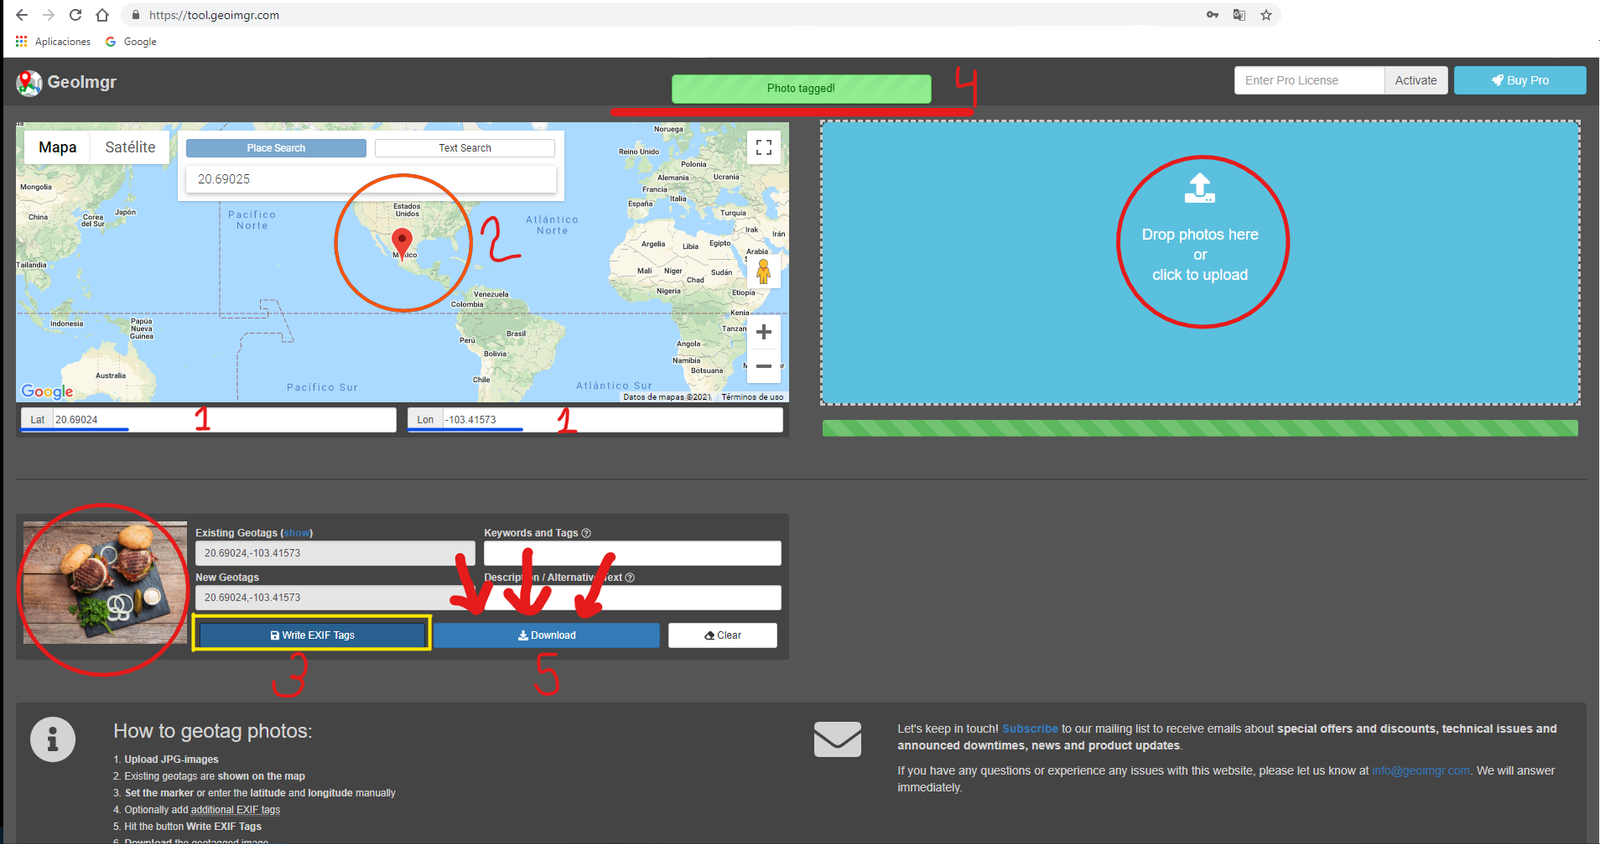Image resolution: width=1600 pixels, height=844 pixels.
Task: Show existing geotags via show link
Action: tap(297, 533)
